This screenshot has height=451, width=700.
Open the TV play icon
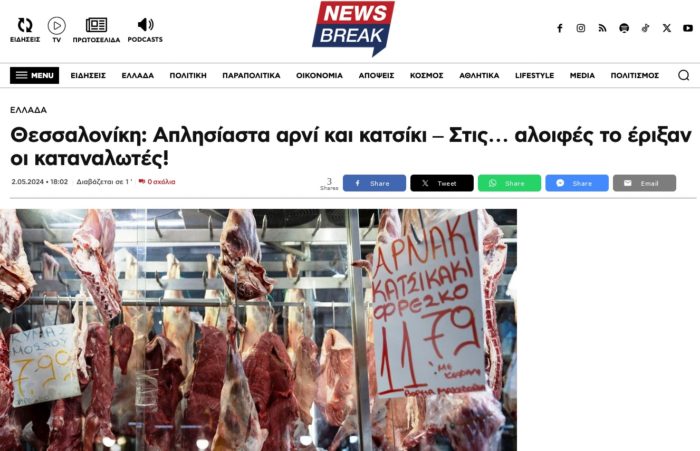[x=57, y=25]
